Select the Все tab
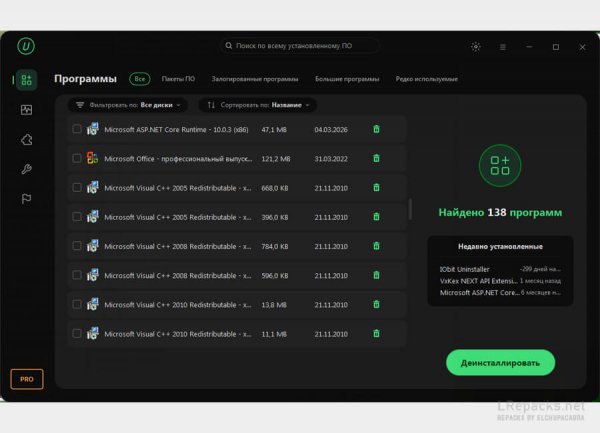This screenshot has height=433, width=600. click(x=140, y=79)
